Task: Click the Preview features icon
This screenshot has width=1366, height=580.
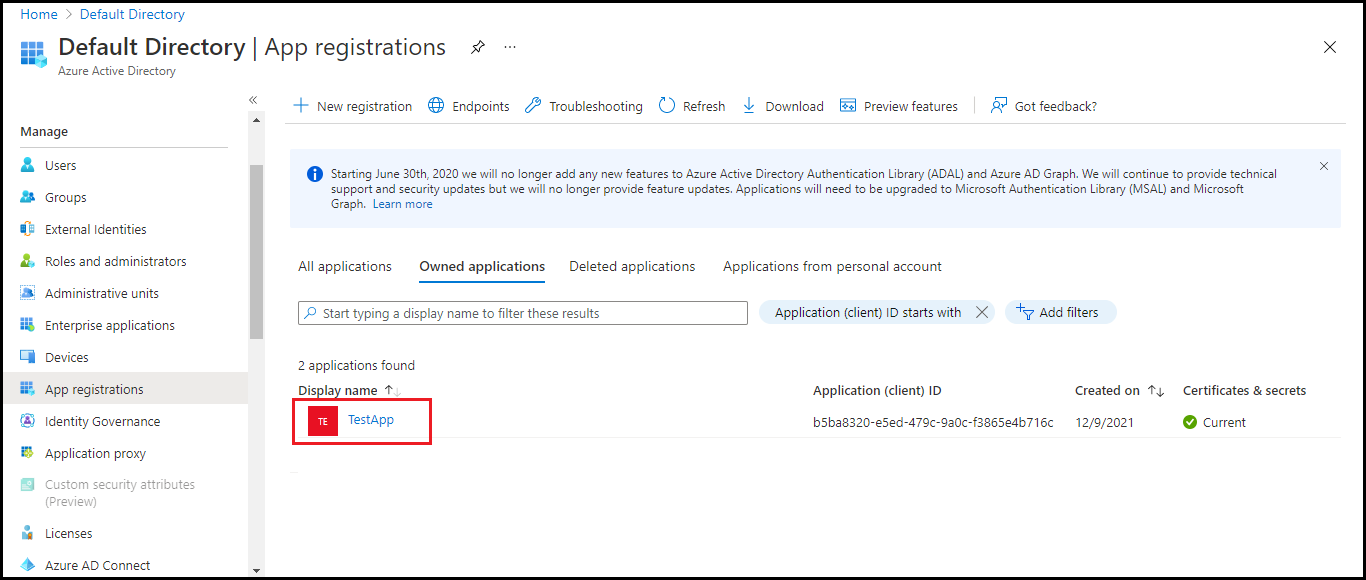Action: [848, 105]
